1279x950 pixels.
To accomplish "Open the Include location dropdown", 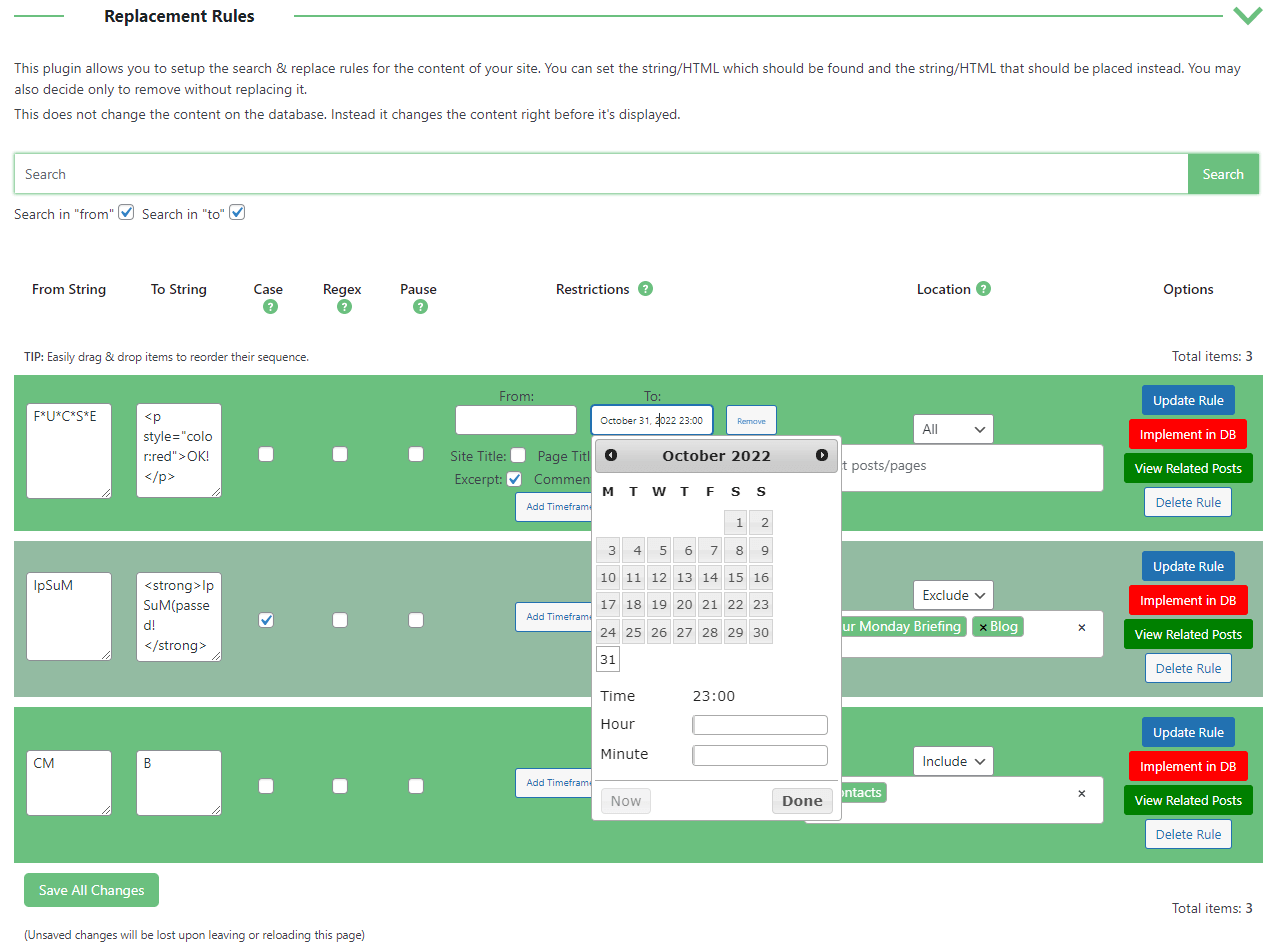I will point(952,761).
